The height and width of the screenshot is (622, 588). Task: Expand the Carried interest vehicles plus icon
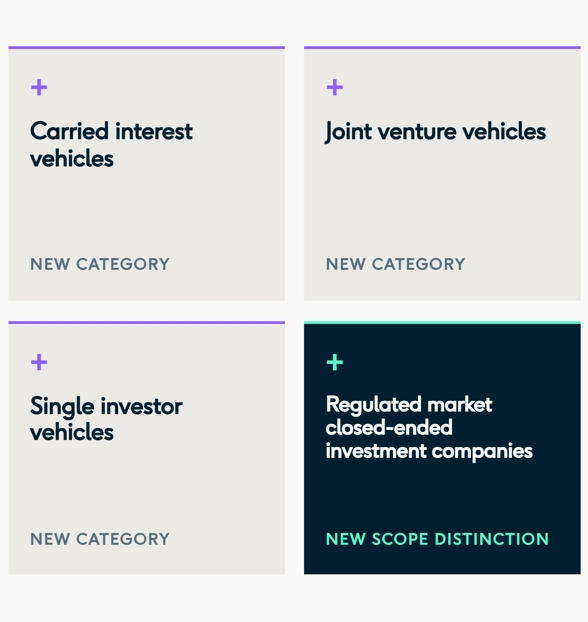(39, 87)
